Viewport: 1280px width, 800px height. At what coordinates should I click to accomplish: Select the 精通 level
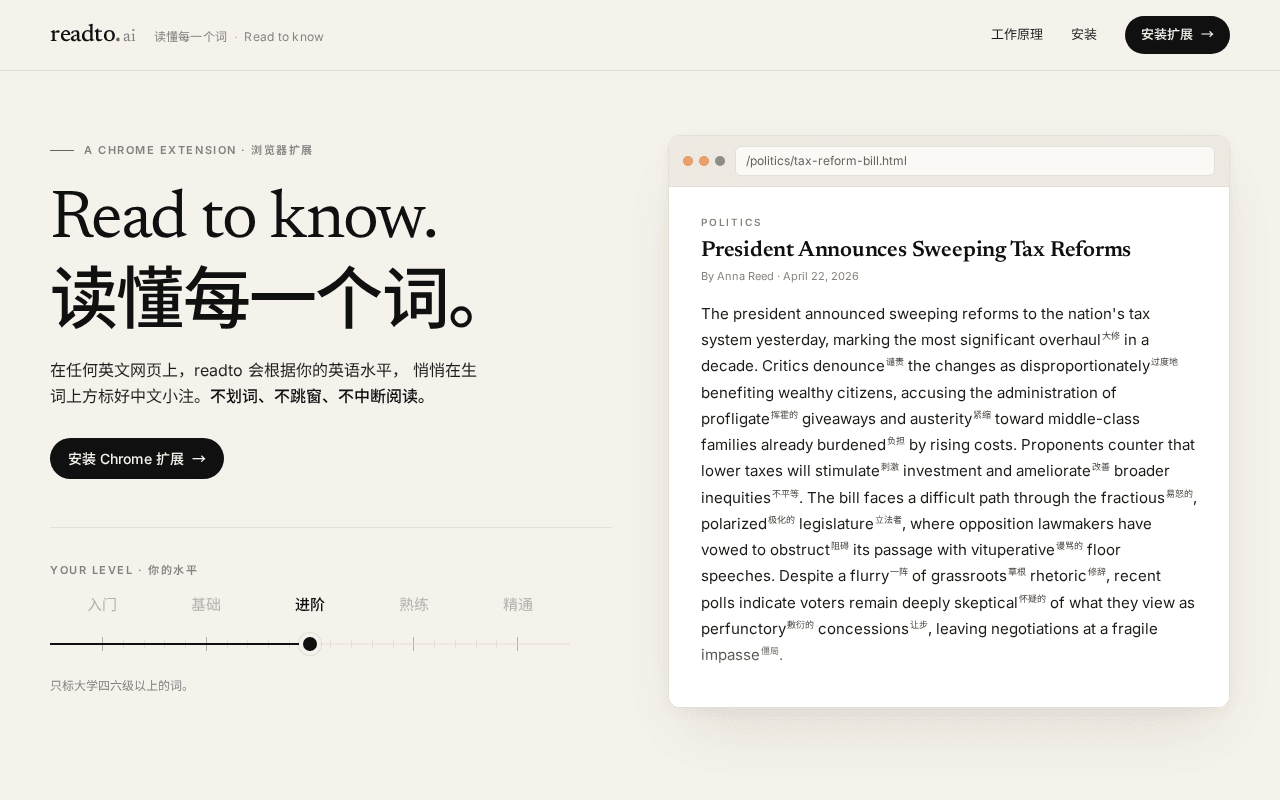point(518,605)
